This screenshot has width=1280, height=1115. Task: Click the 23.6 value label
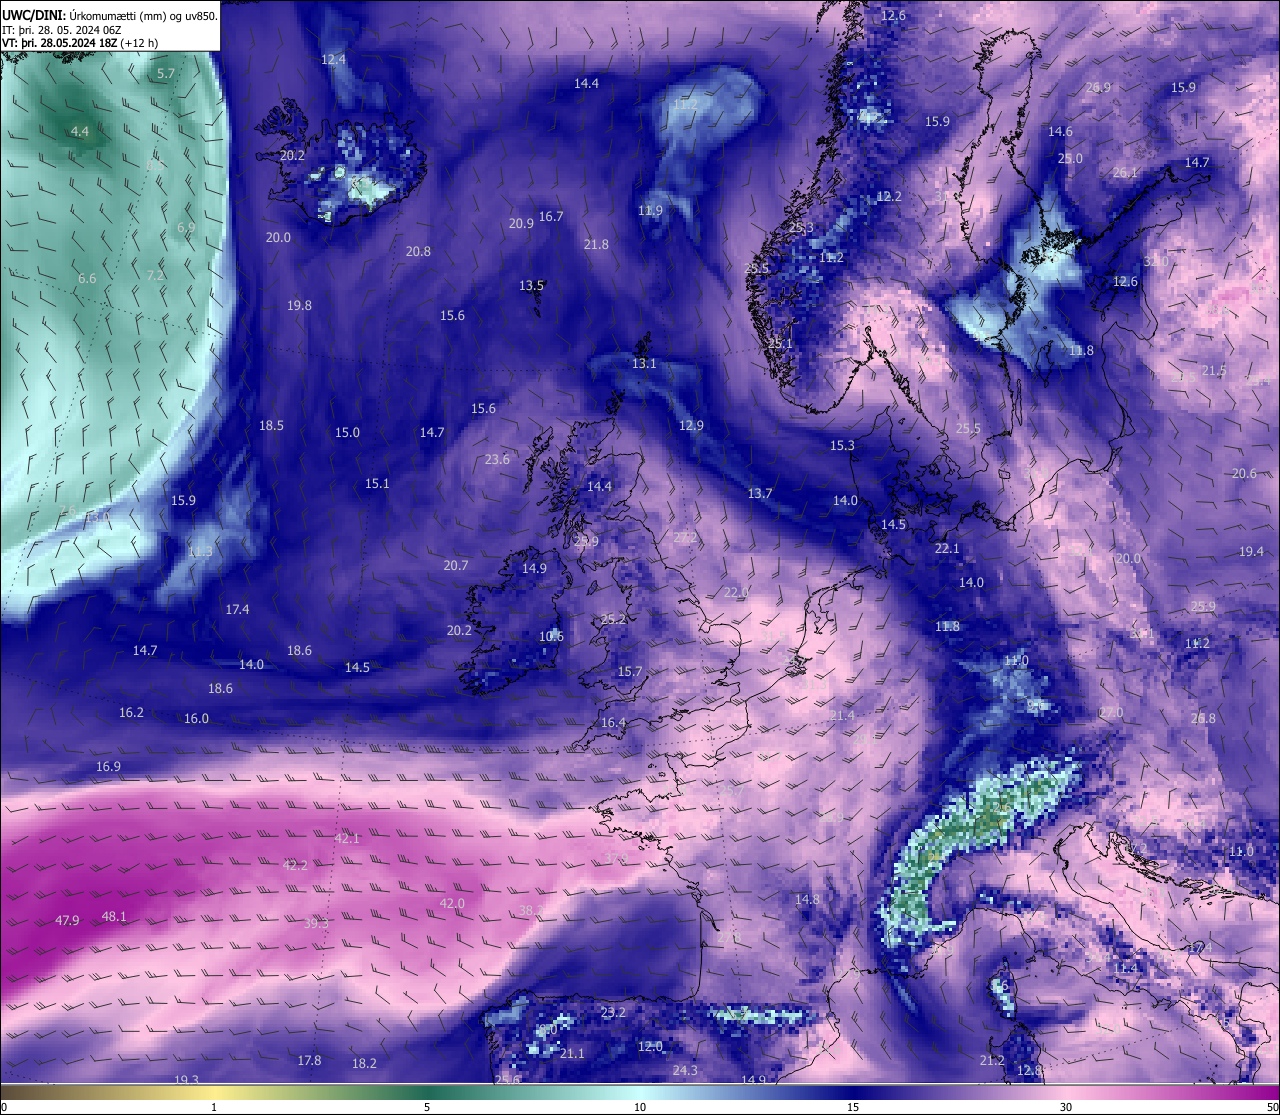pos(497,459)
